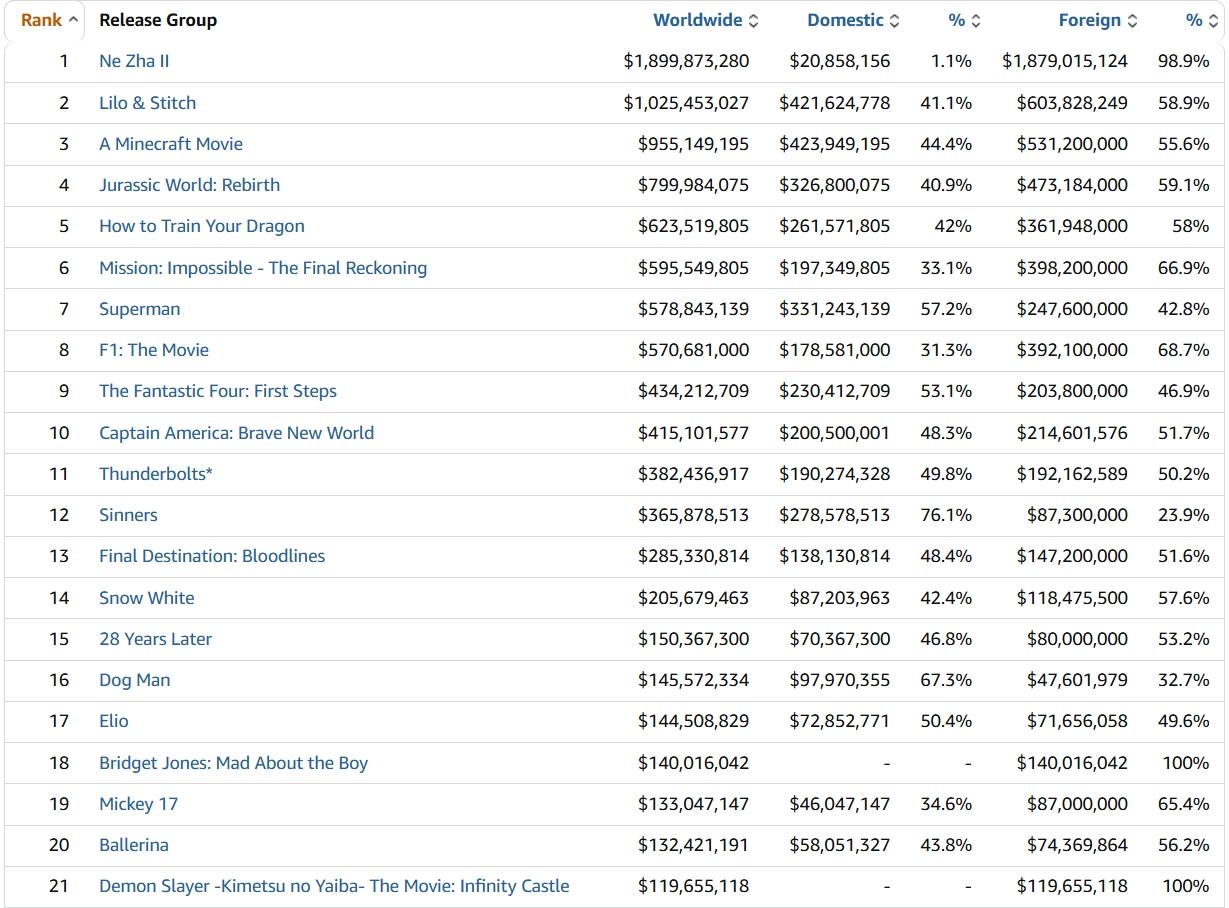Screen dimensions: 1229x908
Task: Select foreign gross $192,162,589
Action: [1072, 474]
